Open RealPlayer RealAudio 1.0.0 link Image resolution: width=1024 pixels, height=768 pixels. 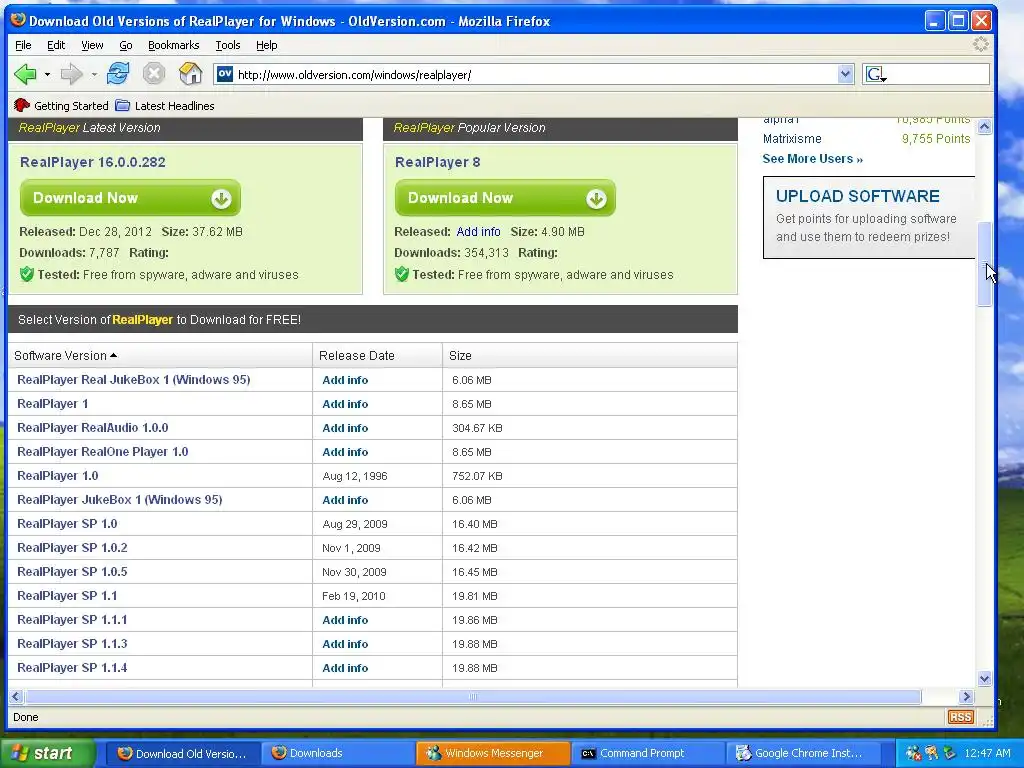pos(92,428)
